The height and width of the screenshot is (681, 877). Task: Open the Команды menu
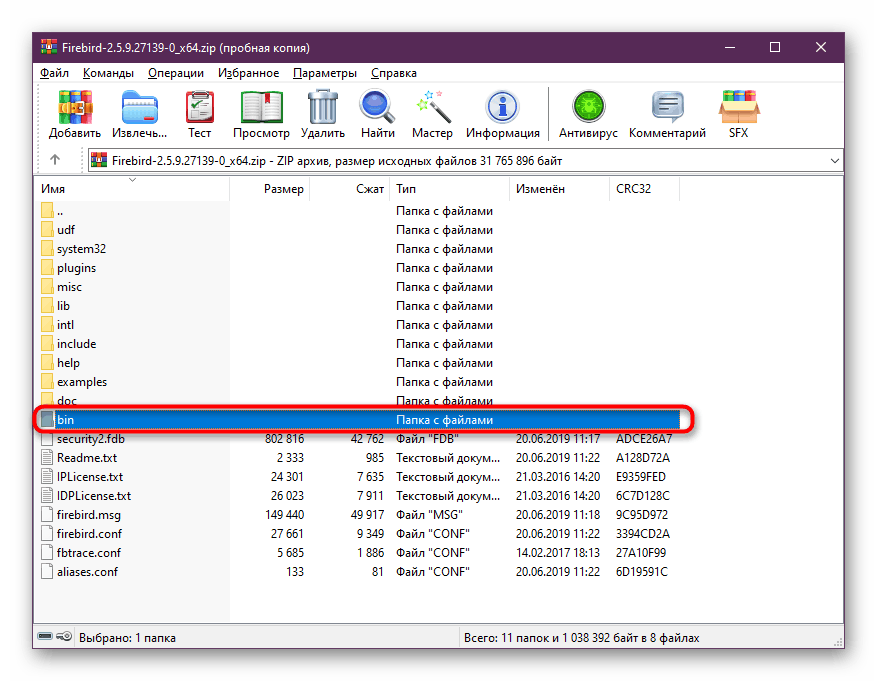pyautogui.click(x=109, y=73)
